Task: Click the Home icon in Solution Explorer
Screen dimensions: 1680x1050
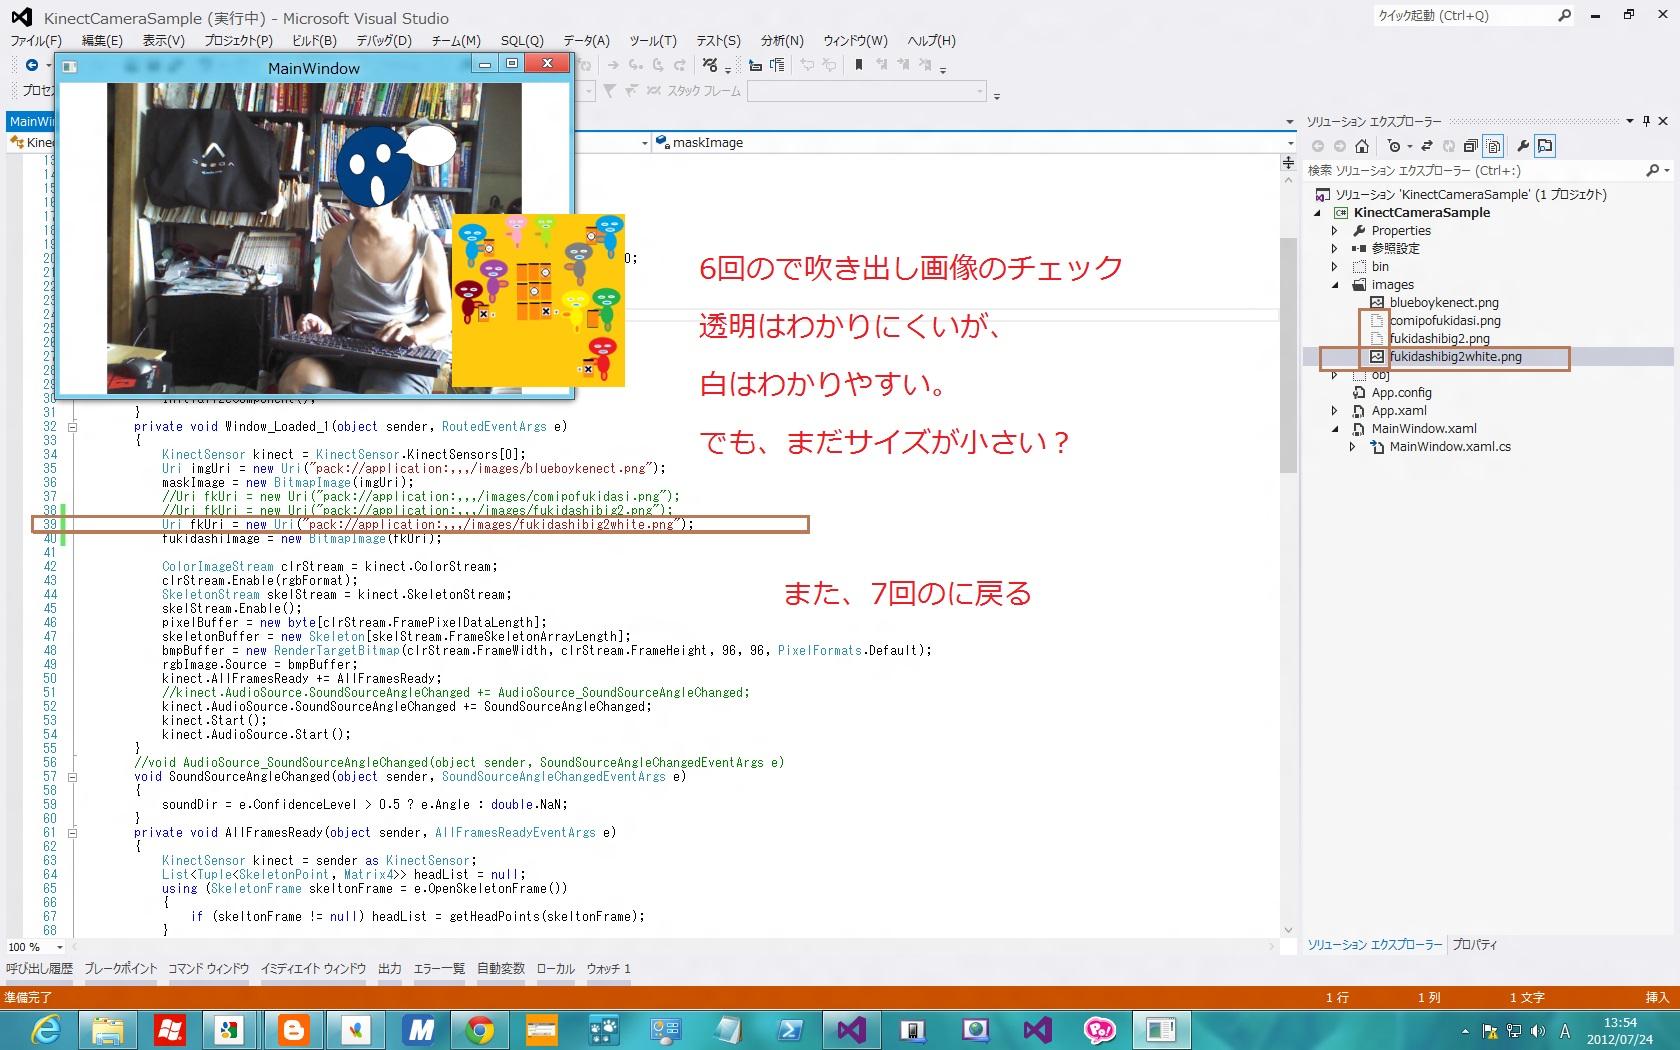Action: point(1361,146)
